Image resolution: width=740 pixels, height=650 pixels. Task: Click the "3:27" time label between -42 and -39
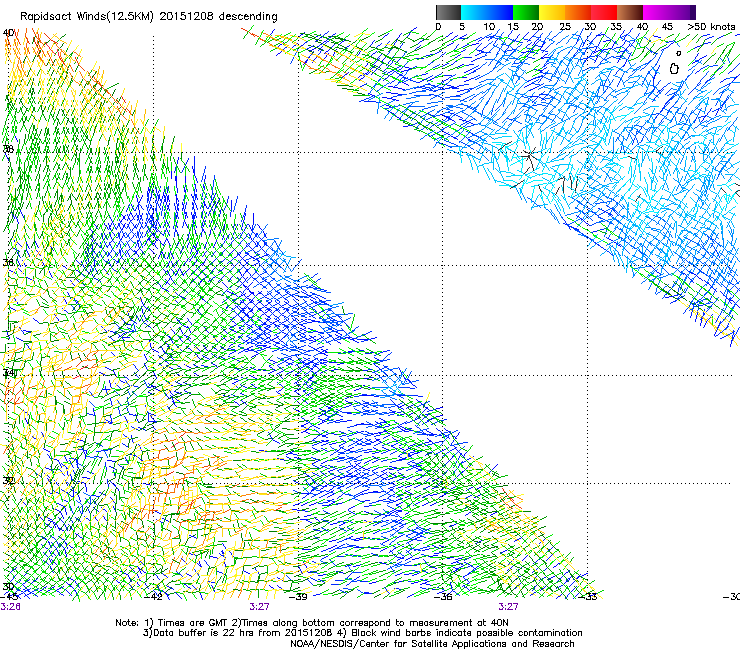click(x=260, y=607)
